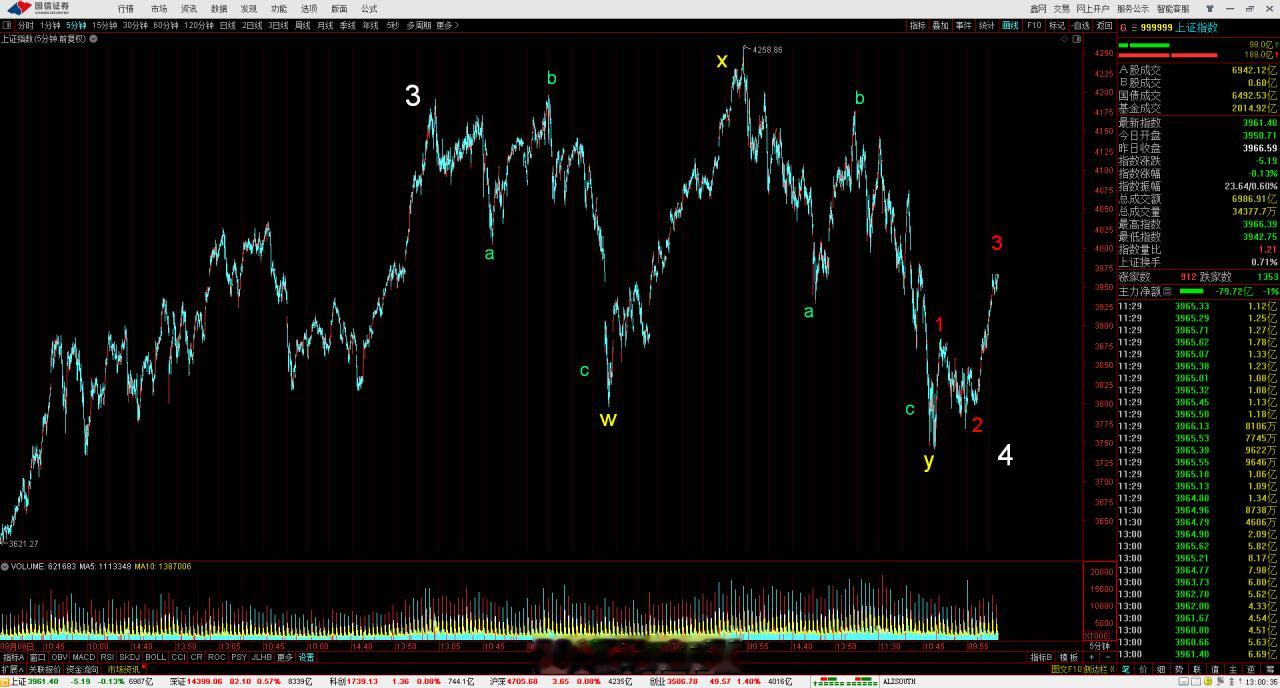Screen dimensions: 1280x688
Task: Select the JLHB indicator
Action: [x=262, y=657]
